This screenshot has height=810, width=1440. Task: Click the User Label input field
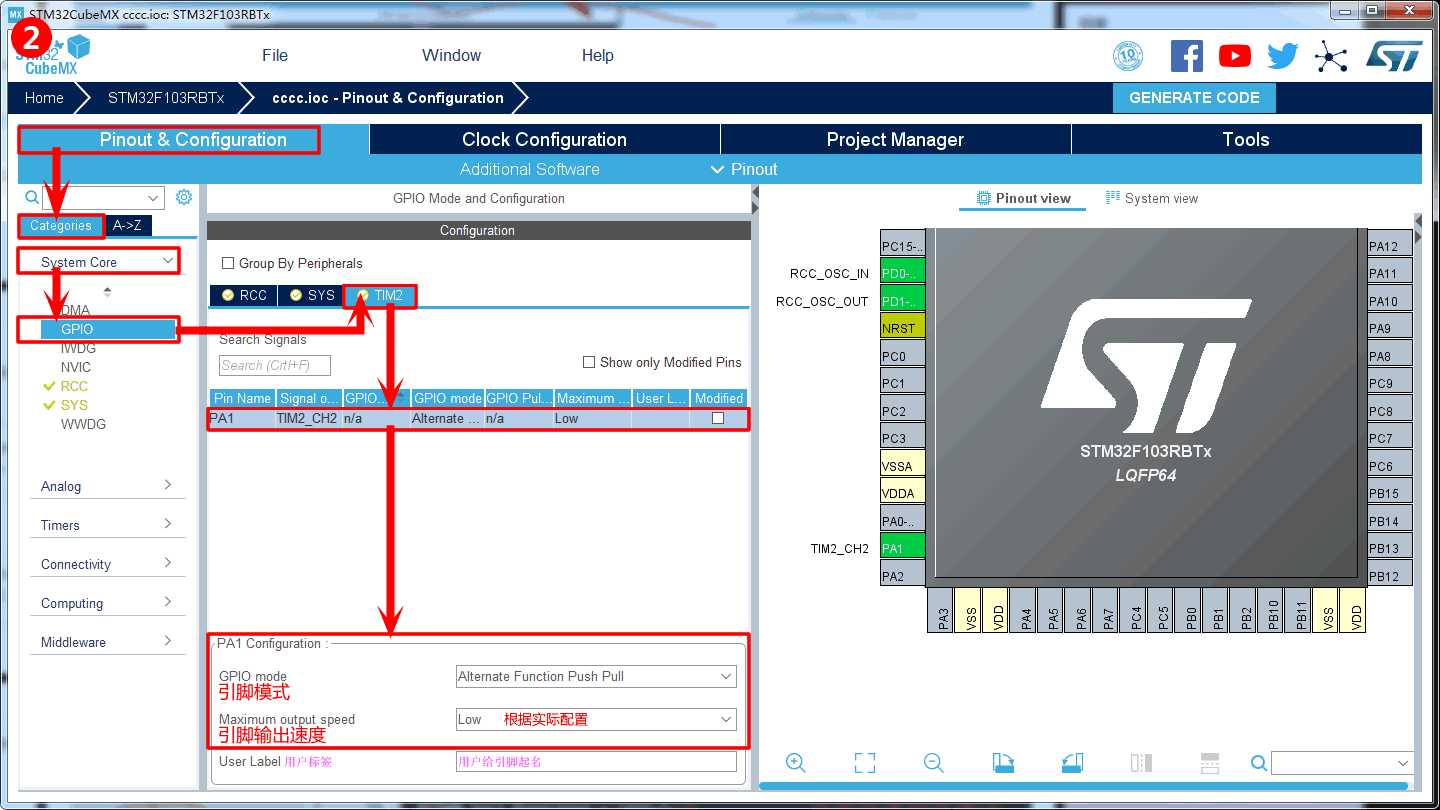596,762
